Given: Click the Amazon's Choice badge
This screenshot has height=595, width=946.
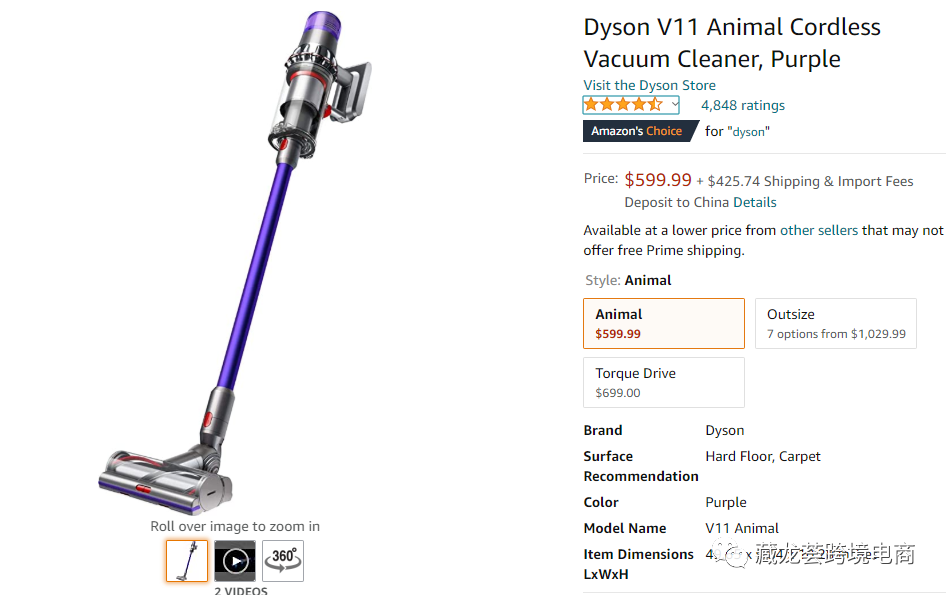Looking at the screenshot, I should tap(636, 131).
